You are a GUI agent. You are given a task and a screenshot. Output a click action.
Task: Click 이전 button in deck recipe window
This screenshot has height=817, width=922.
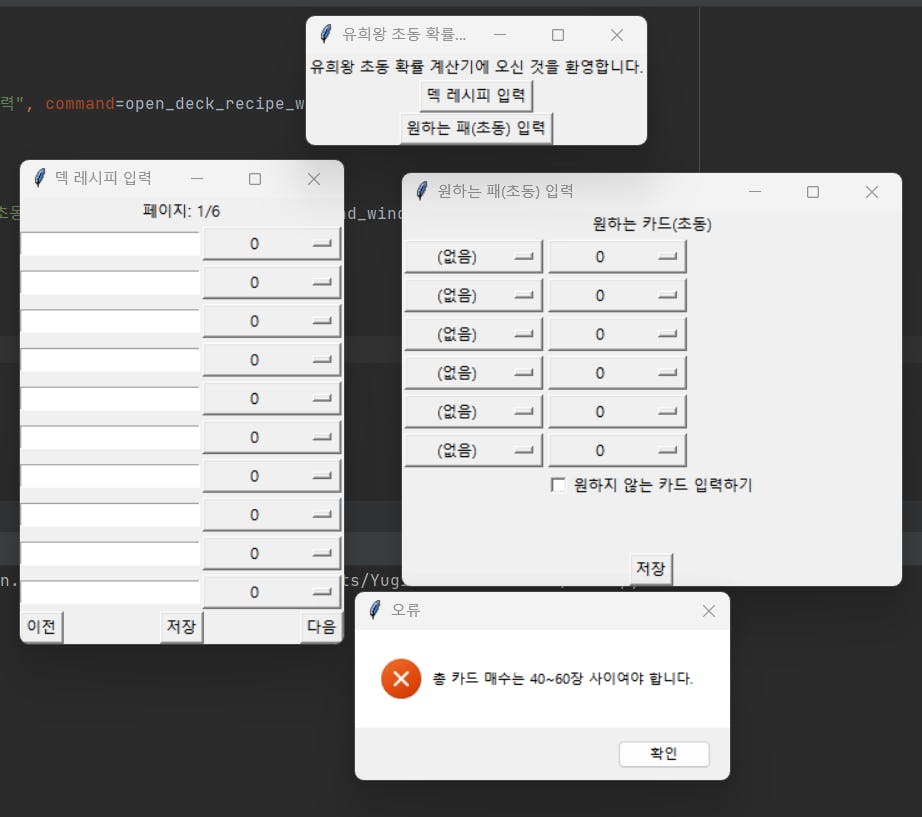click(x=41, y=626)
